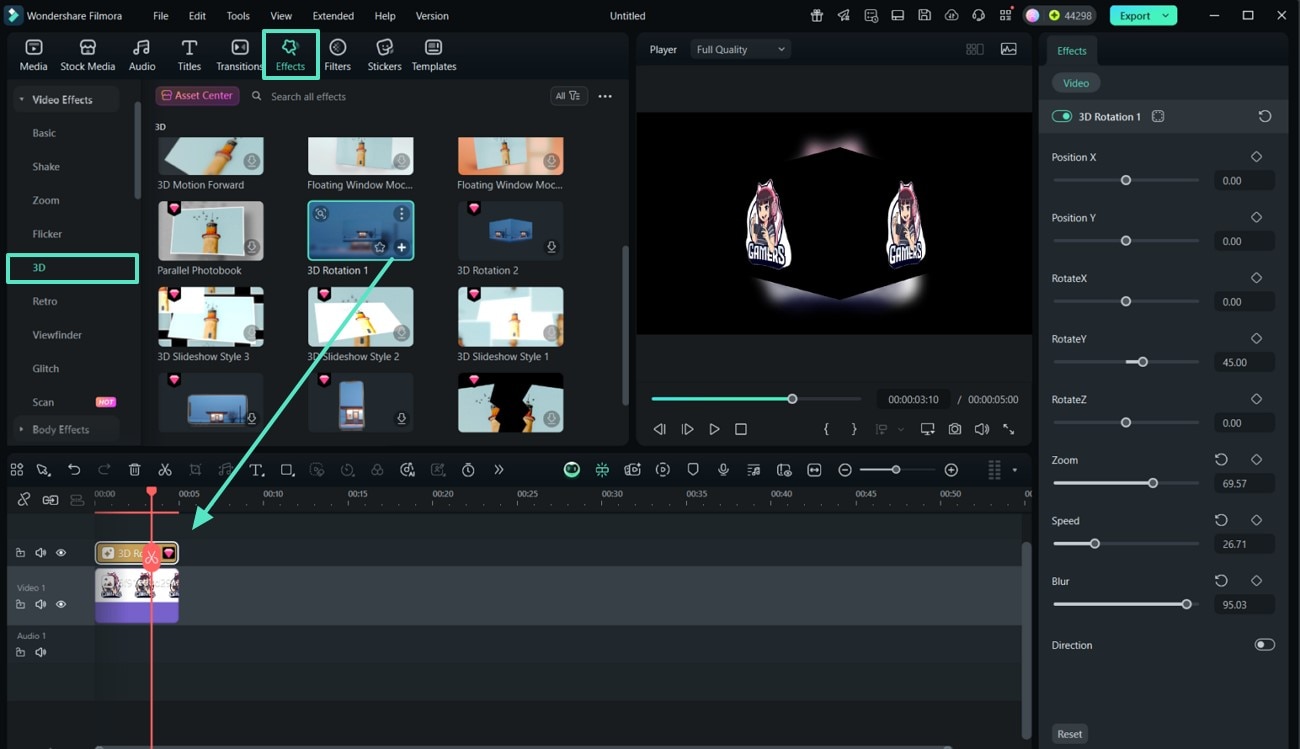Undo the last action in timeline toolbar
Screen dimensions: 1300x749
pyautogui.click(x=74, y=470)
